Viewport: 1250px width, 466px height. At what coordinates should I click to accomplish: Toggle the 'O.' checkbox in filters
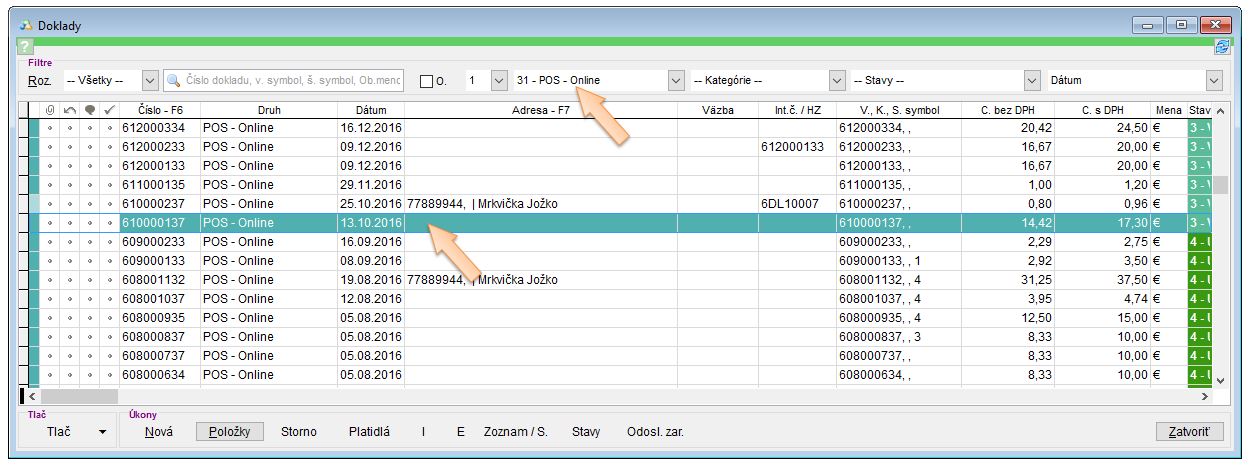tap(427, 81)
